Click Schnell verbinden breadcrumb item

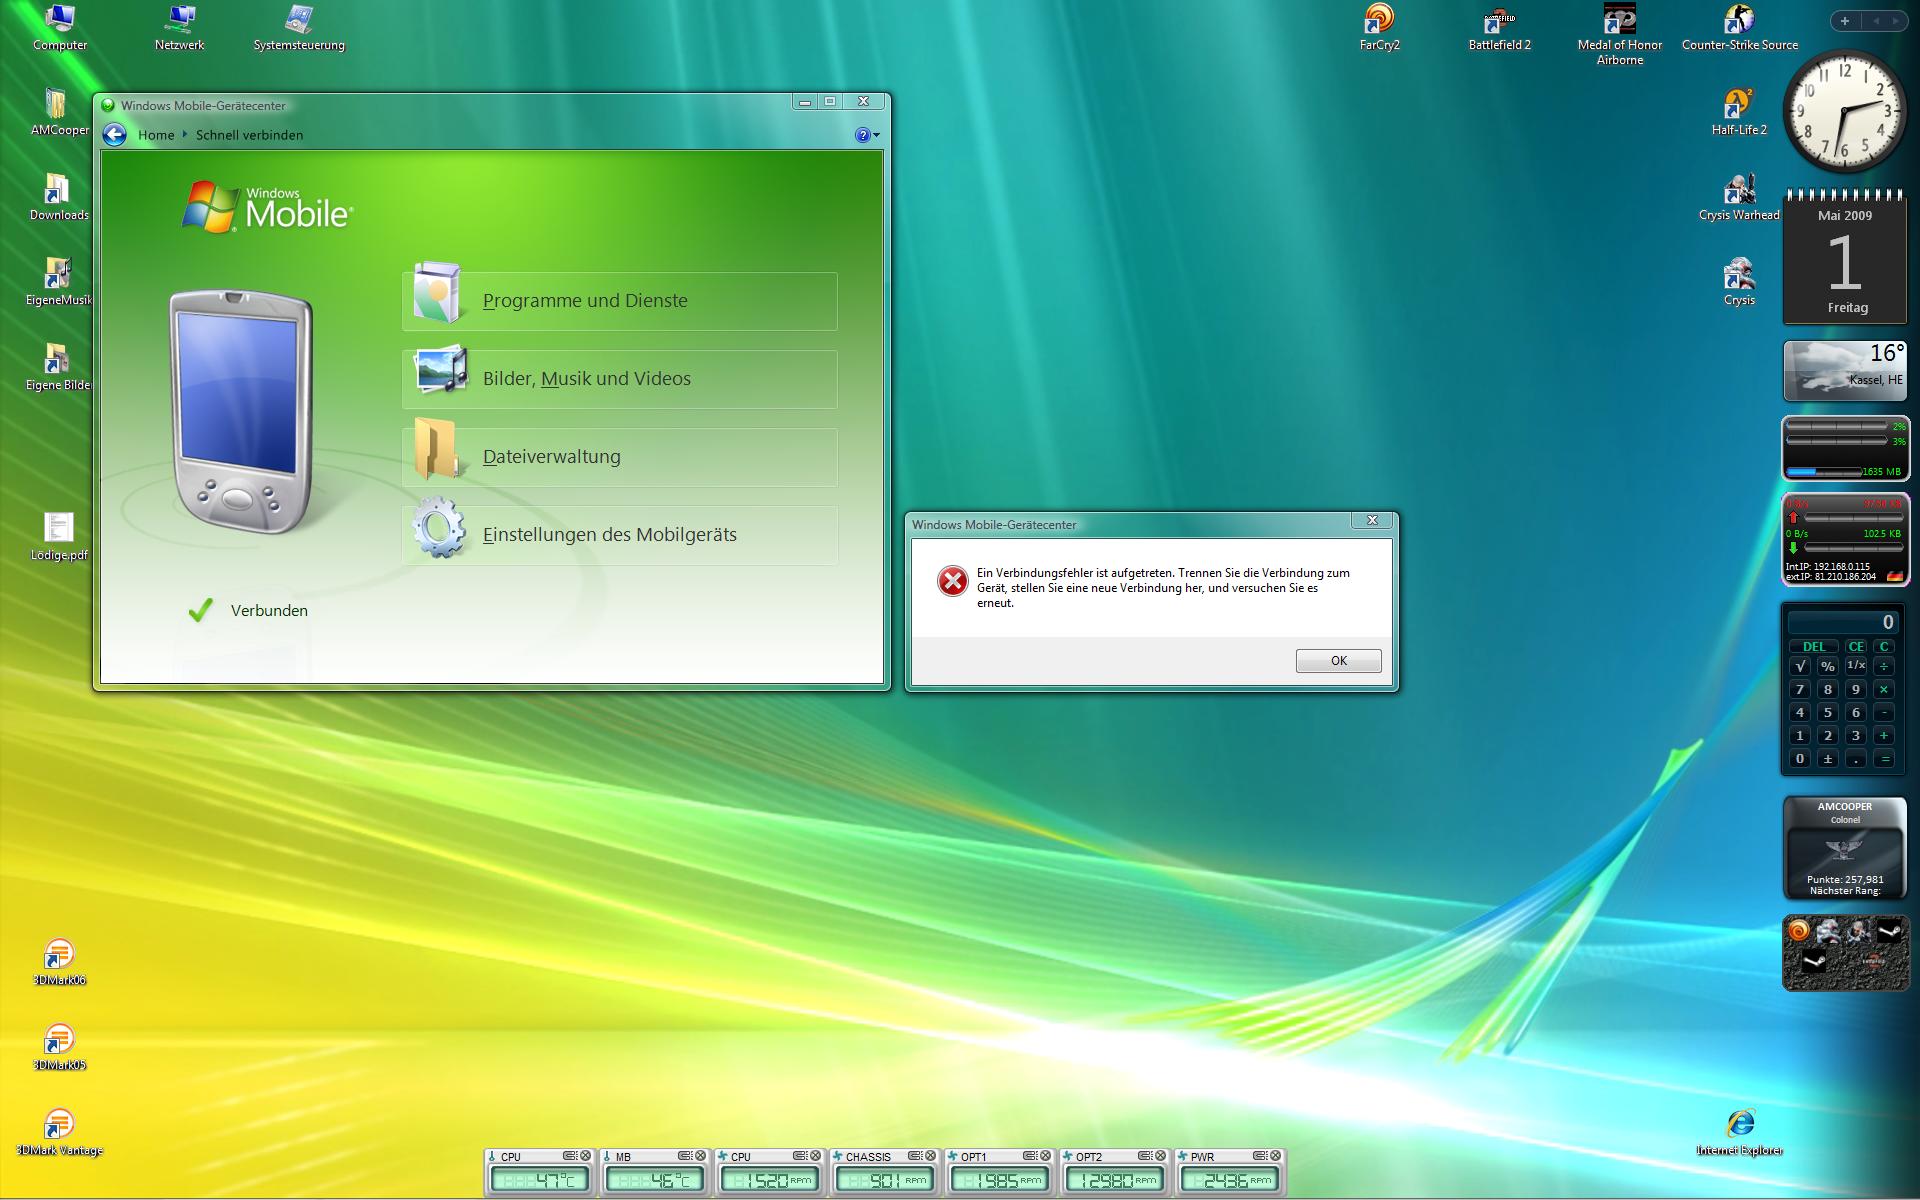249,135
